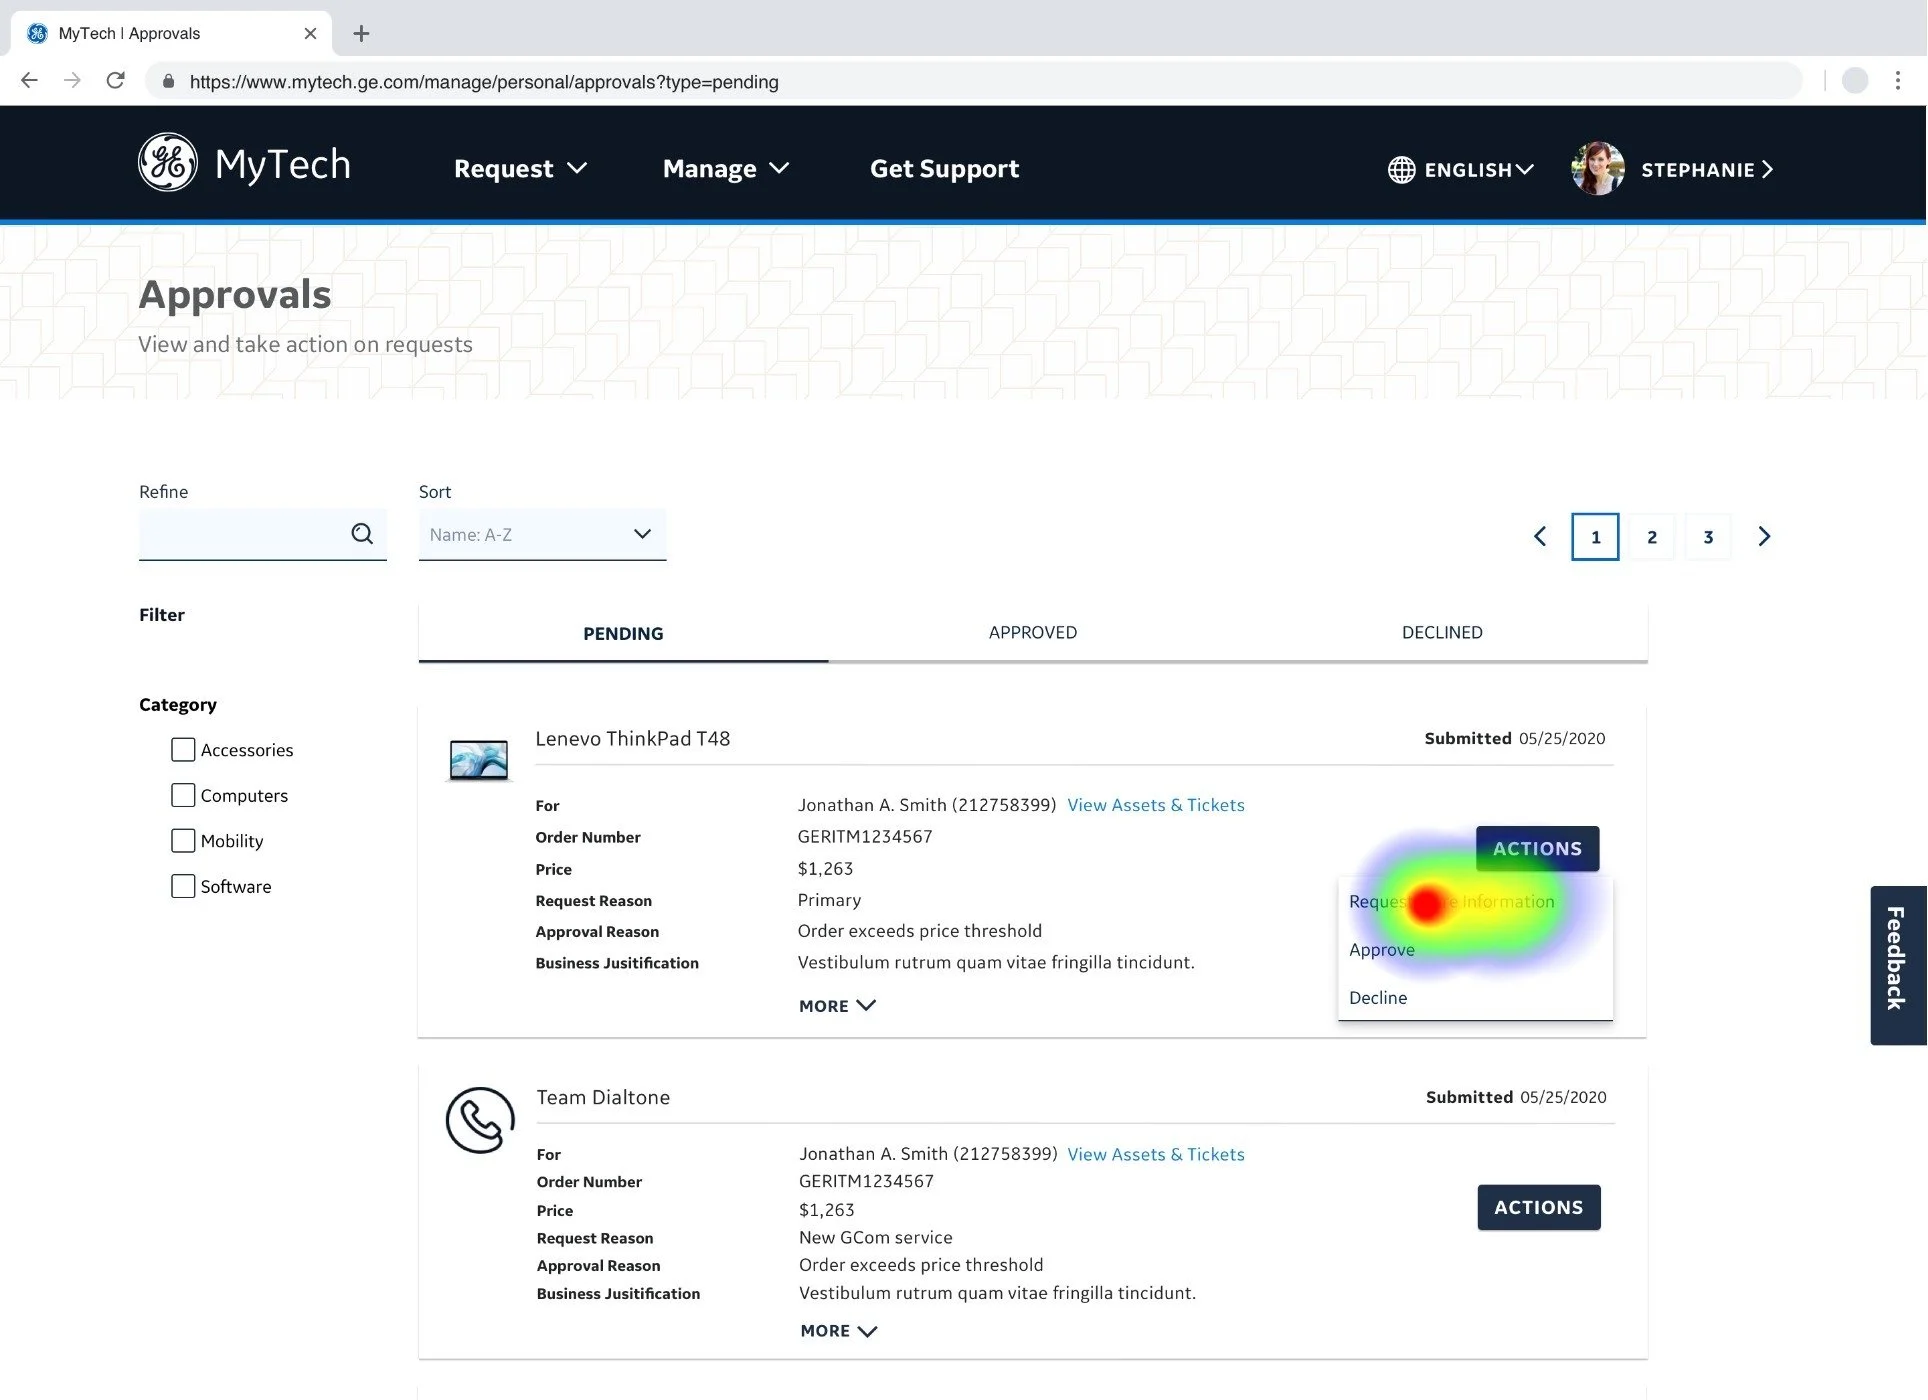
Task: Open the Sort Name: A-Z dropdown
Action: [x=542, y=535]
